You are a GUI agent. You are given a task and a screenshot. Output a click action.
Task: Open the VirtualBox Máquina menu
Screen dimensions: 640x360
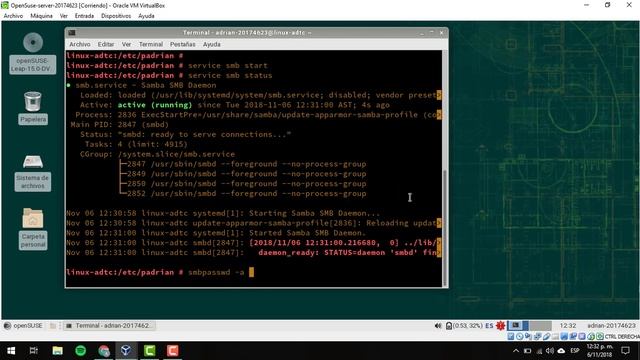point(41,16)
